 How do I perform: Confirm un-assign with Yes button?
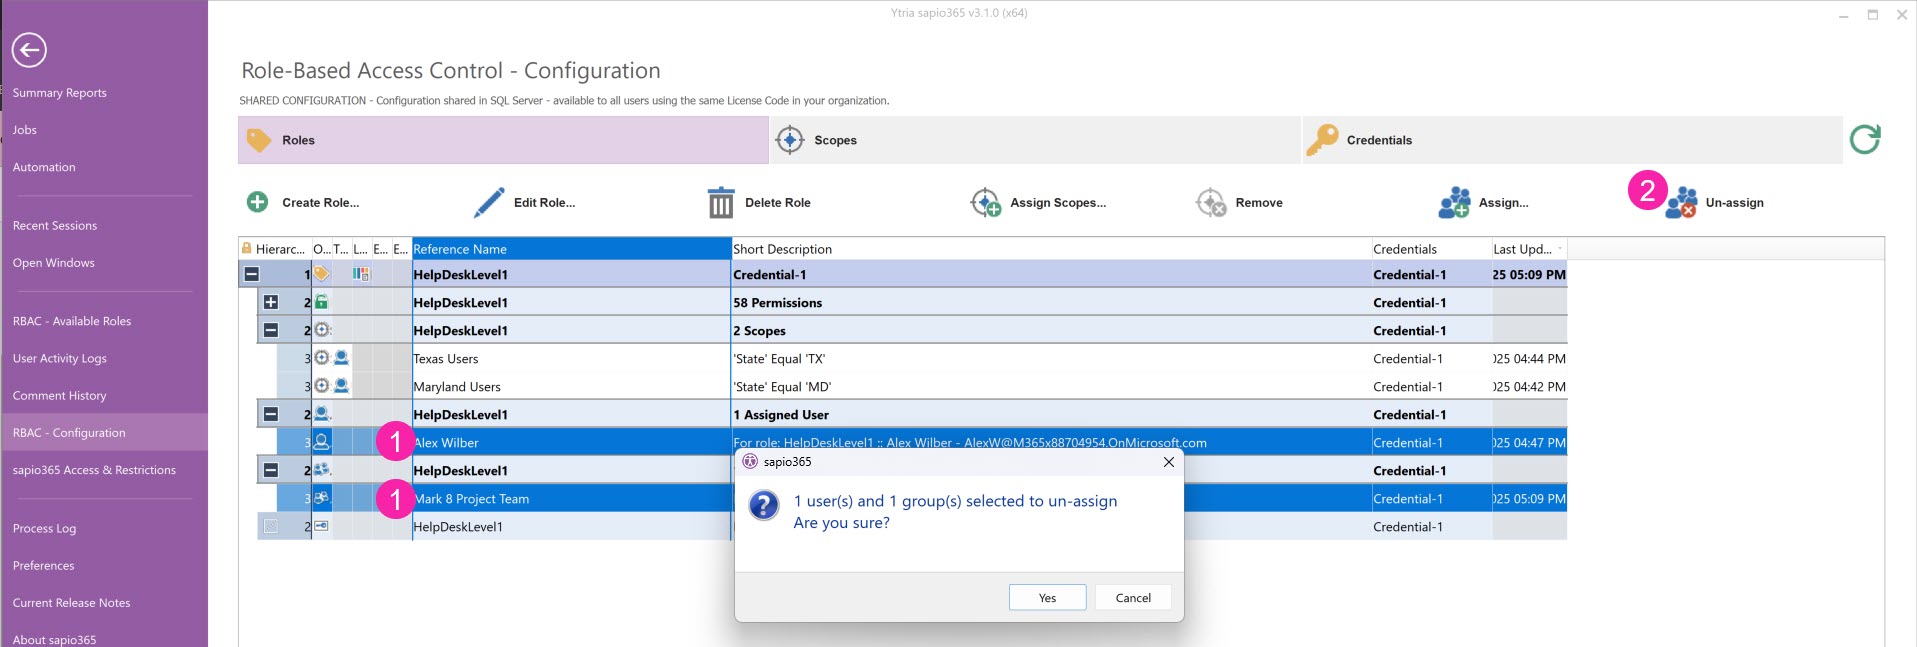[x=1047, y=598]
